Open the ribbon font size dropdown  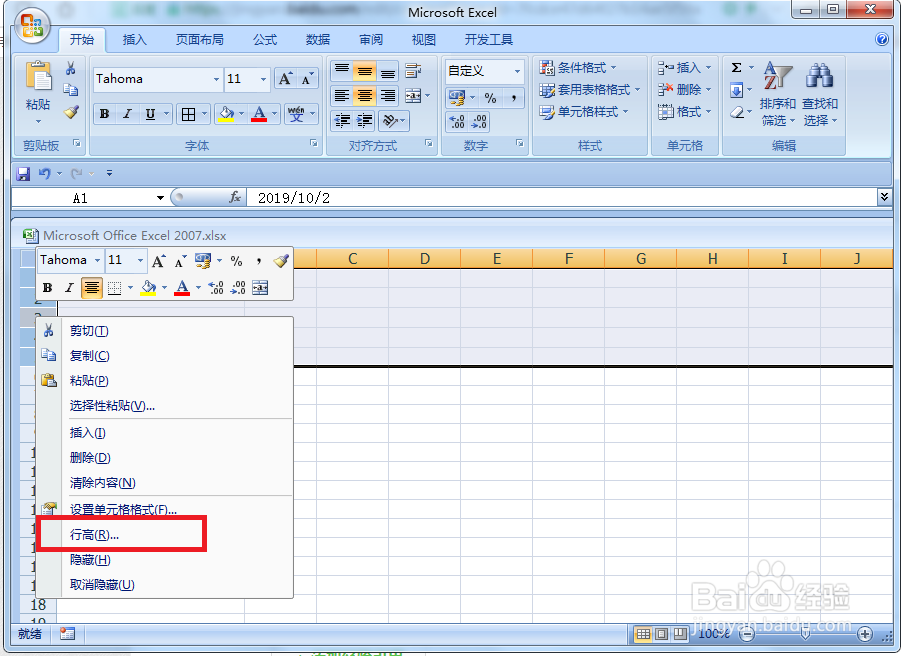(x=263, y=79)
